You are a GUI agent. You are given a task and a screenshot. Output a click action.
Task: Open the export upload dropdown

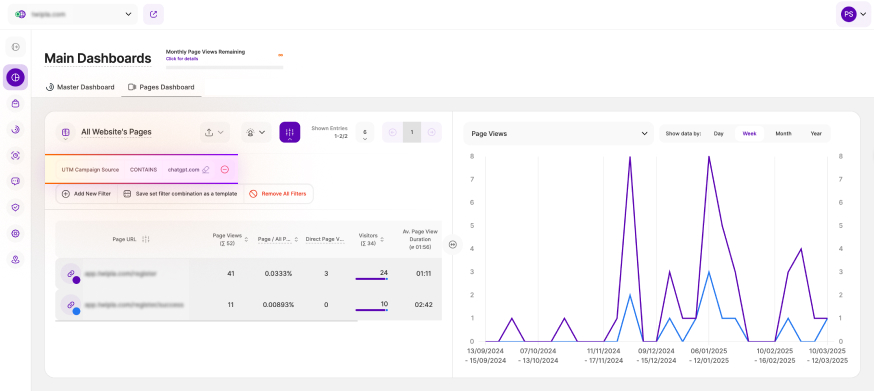tap(215, 132)
